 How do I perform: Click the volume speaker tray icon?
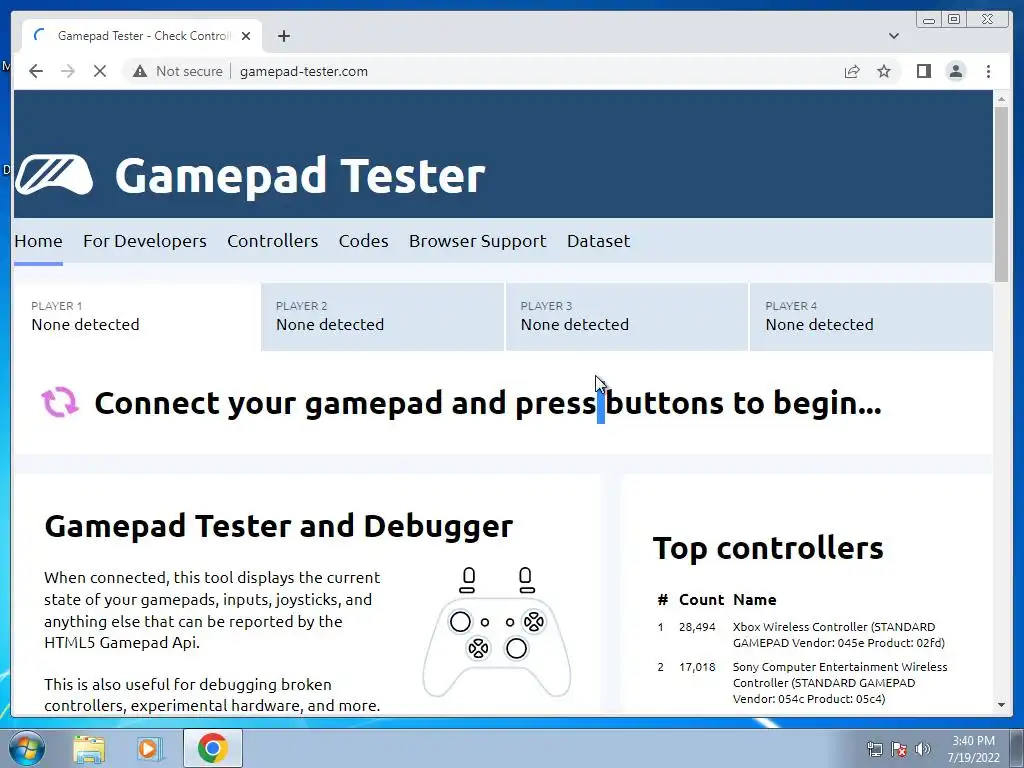(x=922, y=749)
